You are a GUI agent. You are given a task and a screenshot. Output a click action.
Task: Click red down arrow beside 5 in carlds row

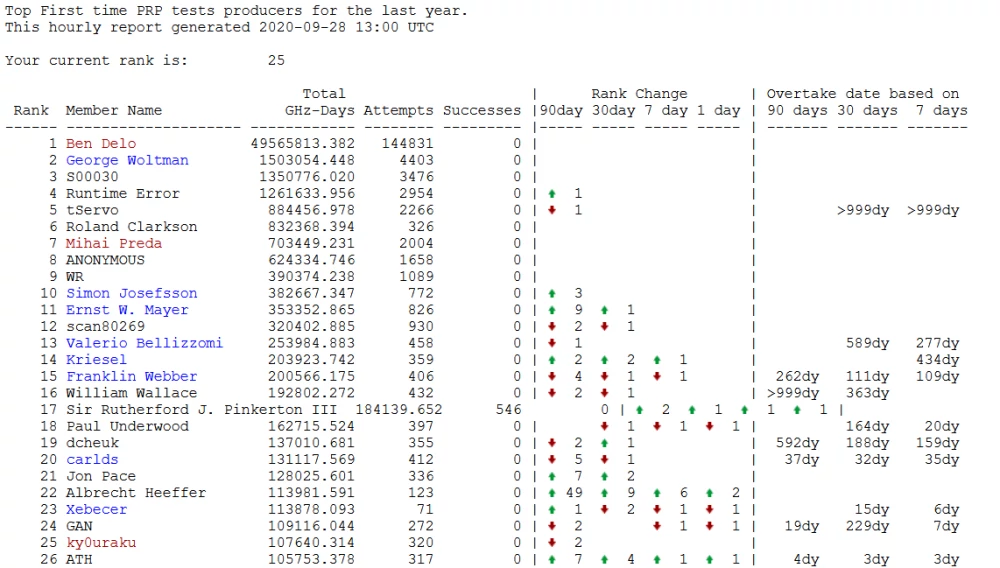[552, 460]
